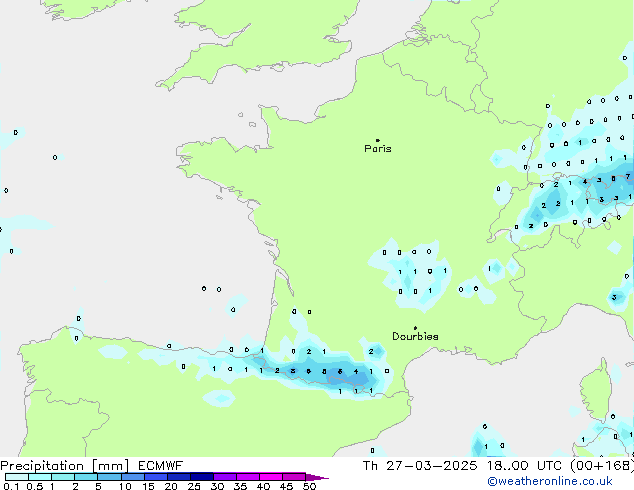The width and height of the screenshot is (634, 490).
Task: Click the forecast date 'Th 27-03-2025'
Action: tap(420, 466)
